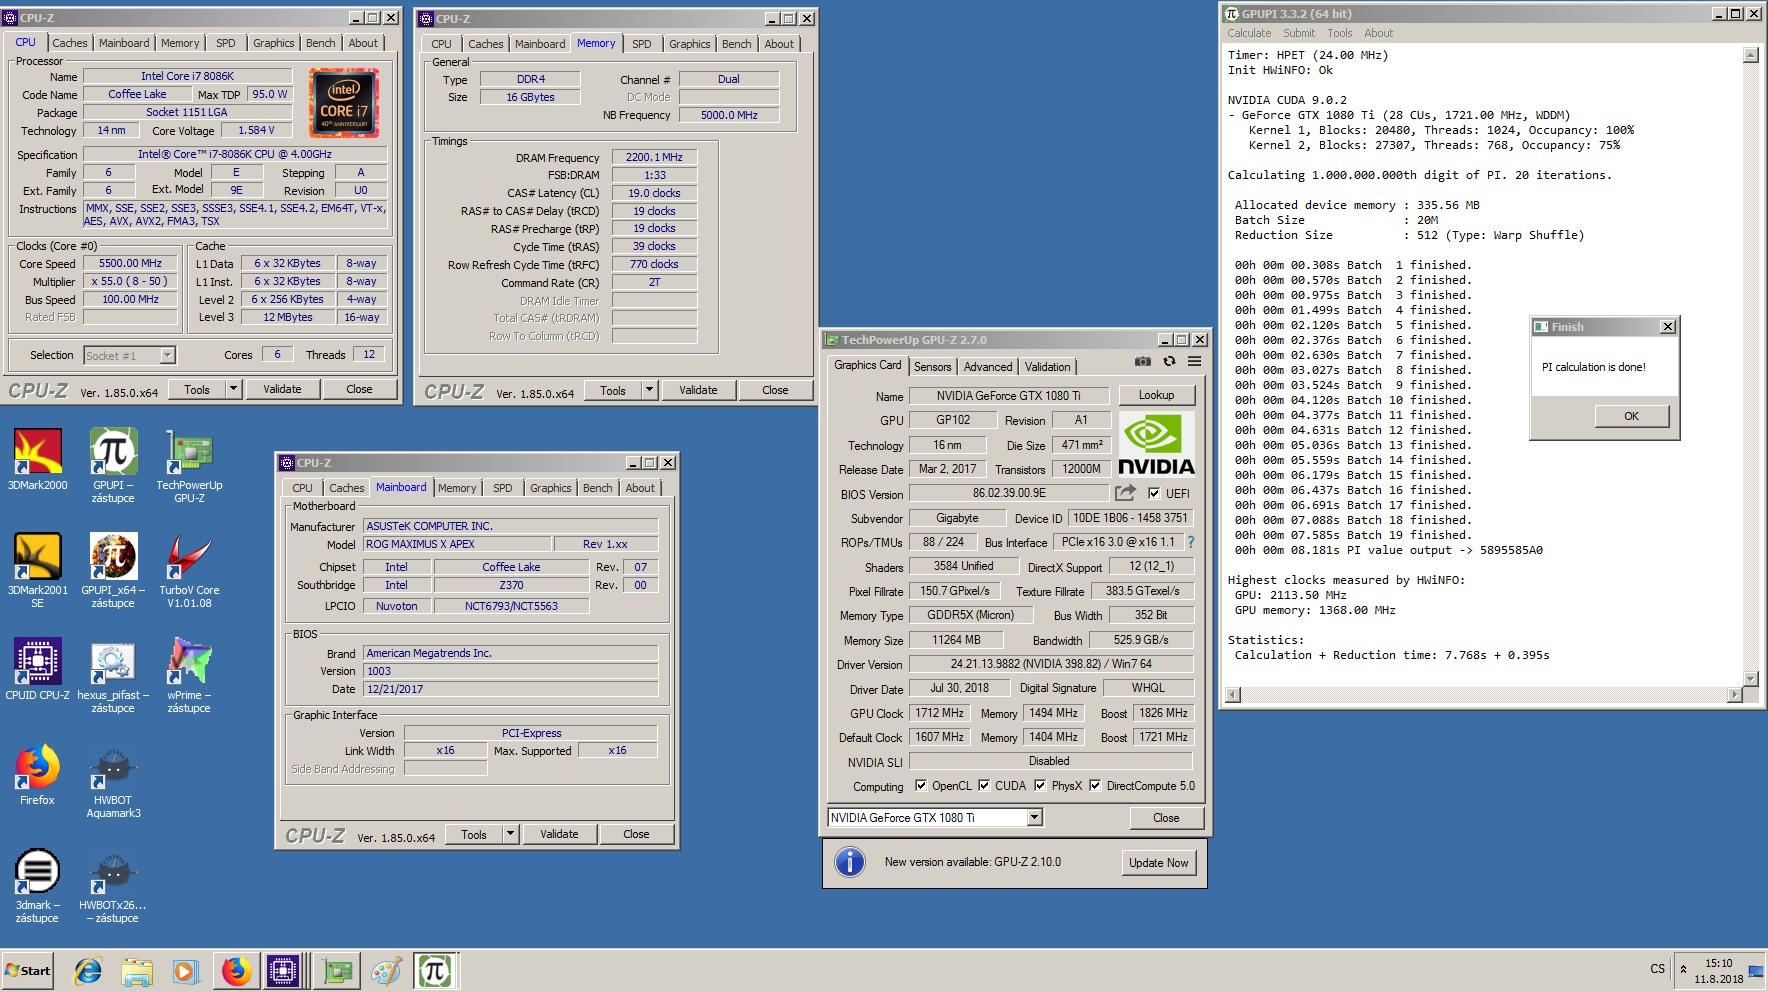Click the Windows Start button
Viewport: 1768px width, 992px height.
28,971
